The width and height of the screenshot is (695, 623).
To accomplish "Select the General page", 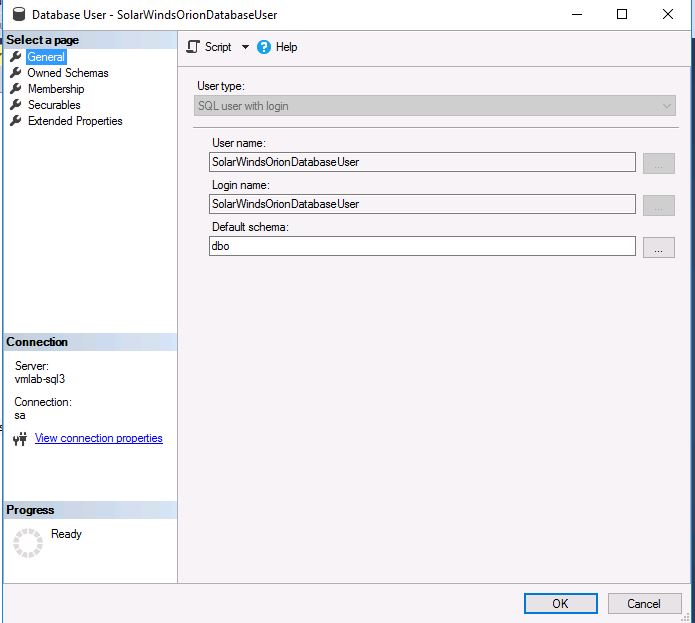I will click(46, 57).
